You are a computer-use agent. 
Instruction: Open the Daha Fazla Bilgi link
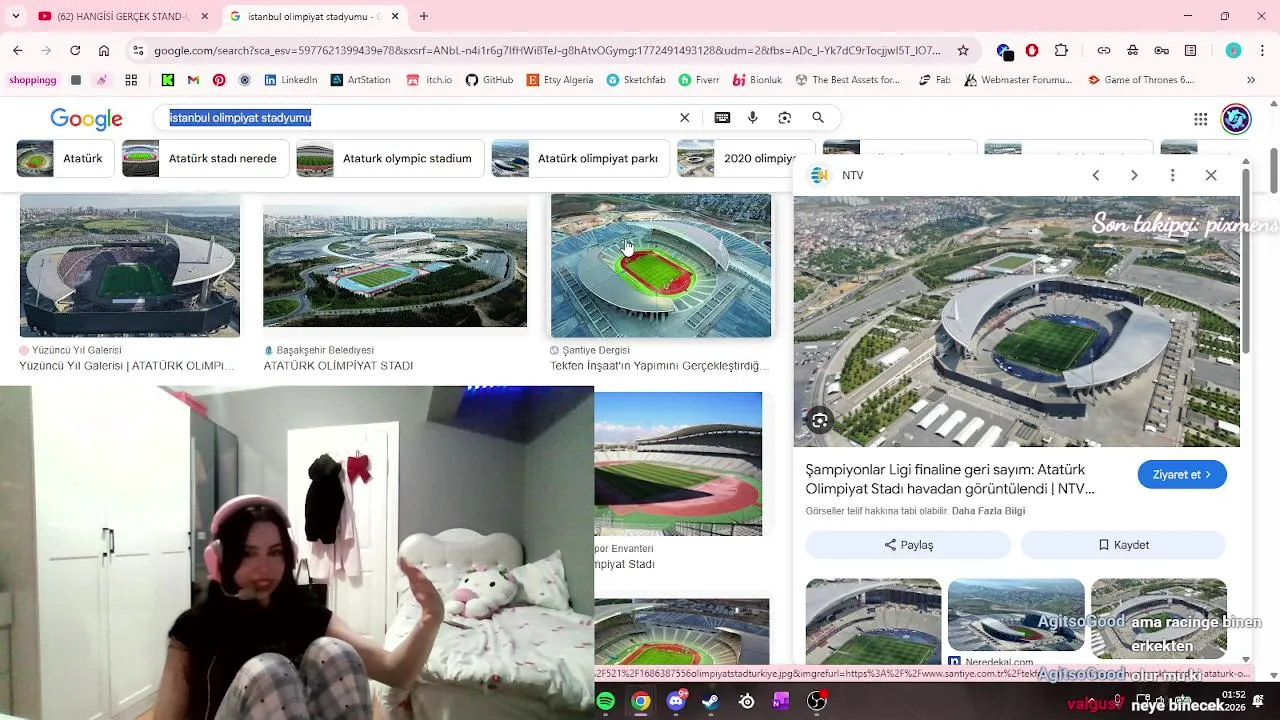[x=988, y=511]
